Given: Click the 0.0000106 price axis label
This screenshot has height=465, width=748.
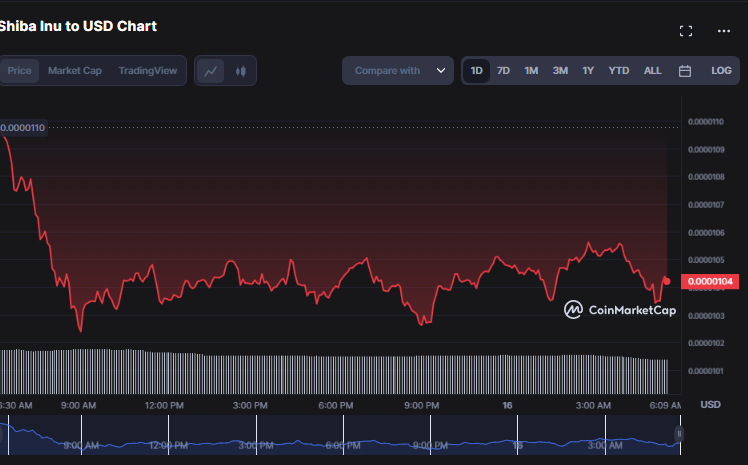Looking at the screenshot, I should pyautogui.click(x=706, y=233).
